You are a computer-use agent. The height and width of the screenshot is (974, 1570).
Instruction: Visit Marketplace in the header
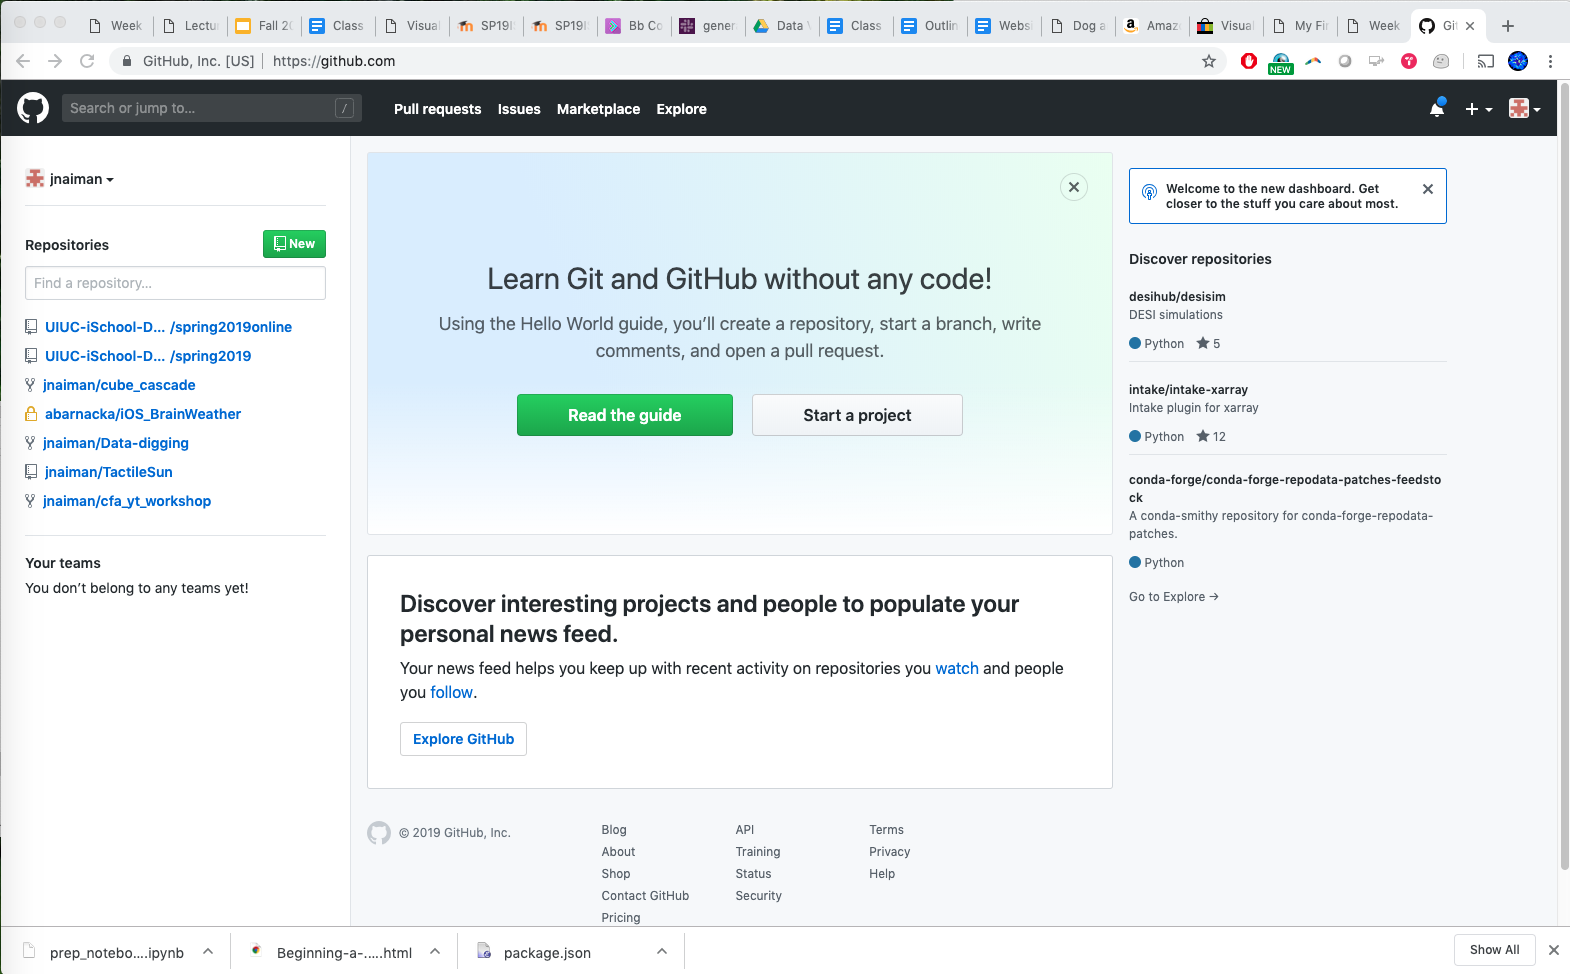598,109
